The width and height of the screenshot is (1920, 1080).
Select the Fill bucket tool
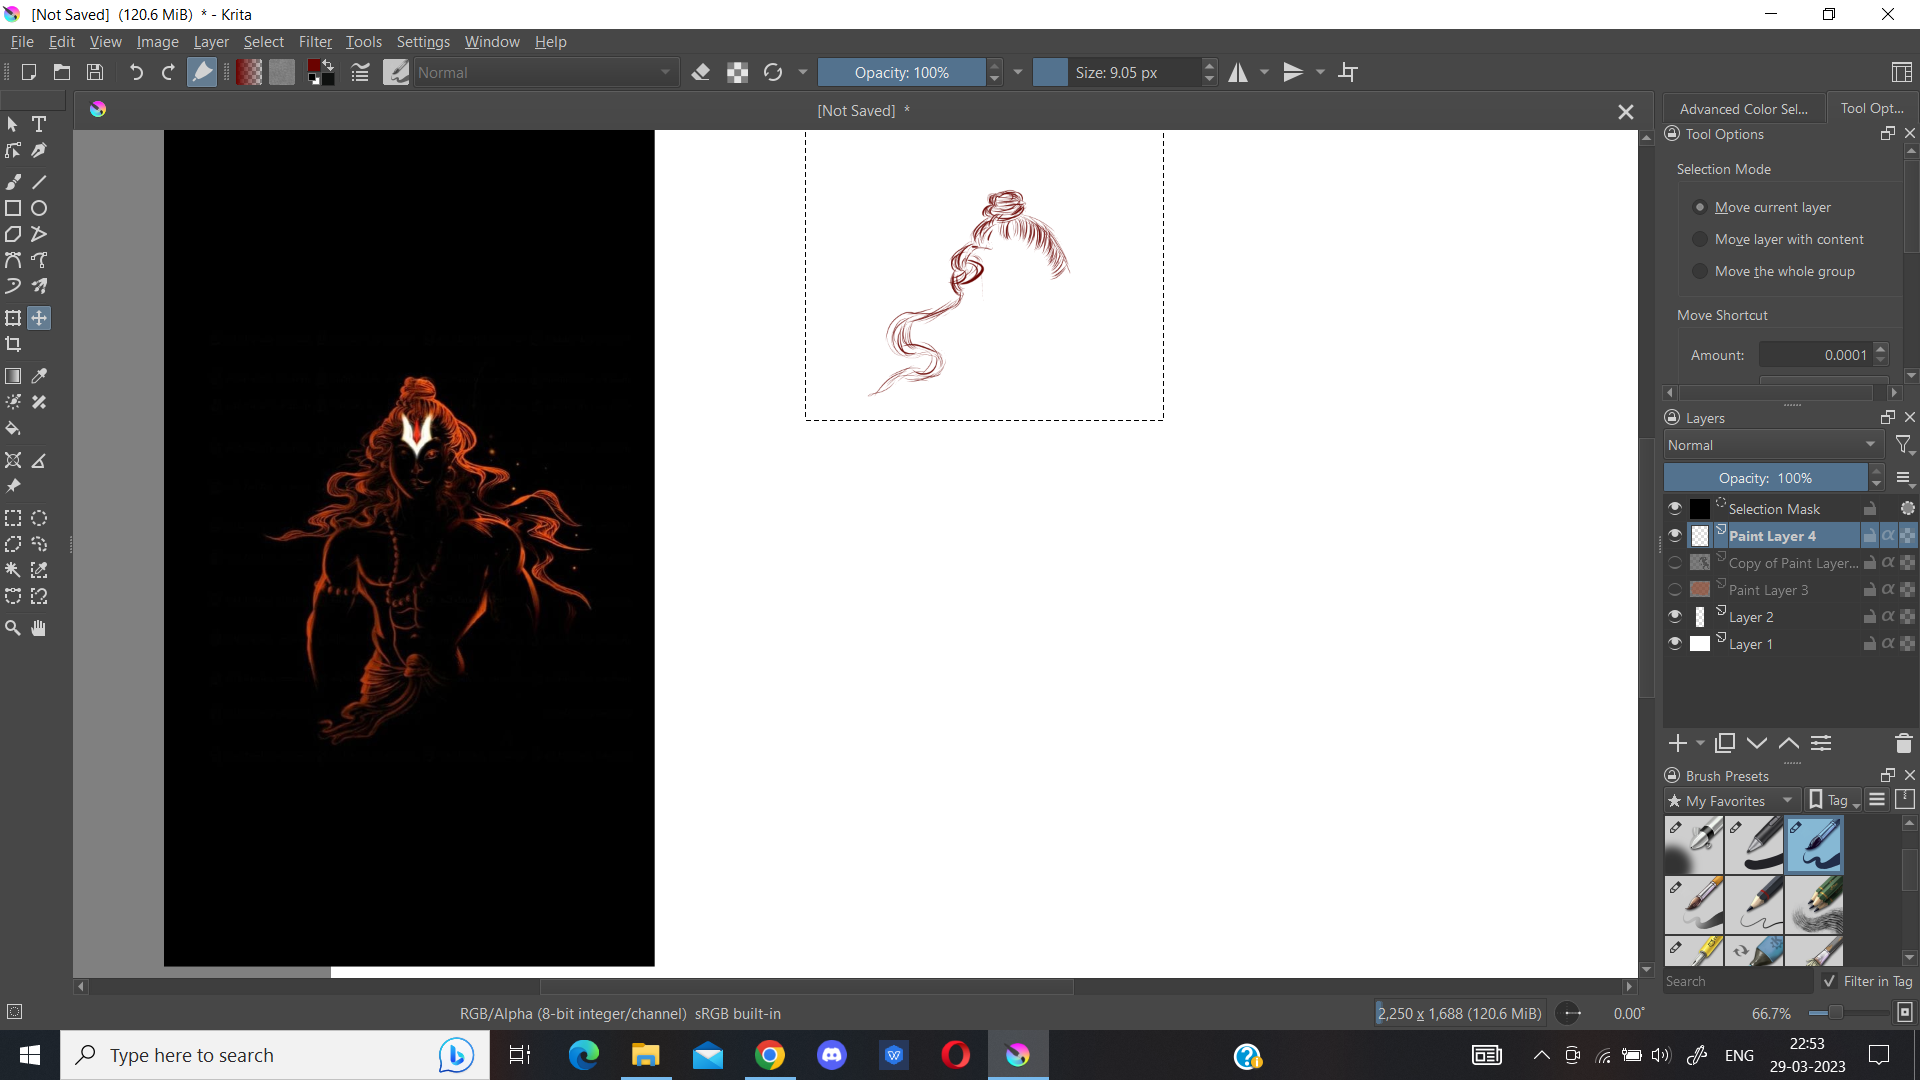click(13, 429)
